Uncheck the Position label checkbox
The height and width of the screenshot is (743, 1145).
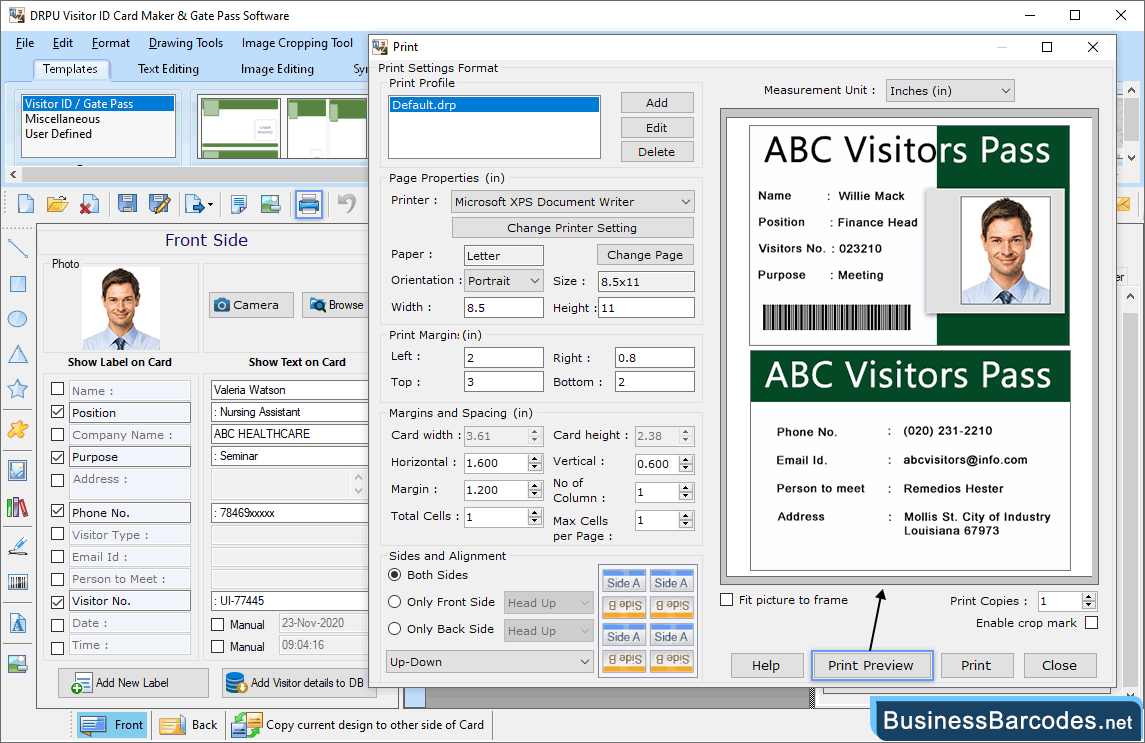[x=58, y=411]
